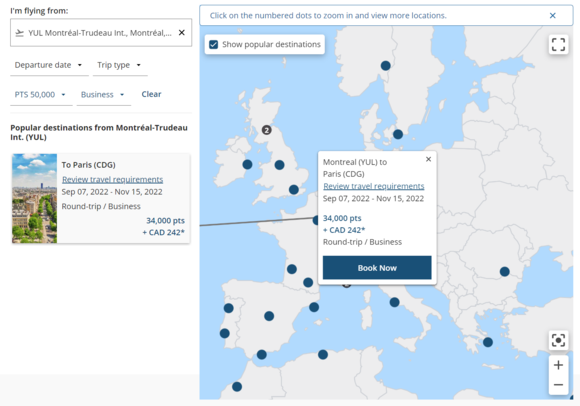This screenshot has height=406, width=580.
Task: Clear the YUL airport field with X
Action: [x=182, y=33]
